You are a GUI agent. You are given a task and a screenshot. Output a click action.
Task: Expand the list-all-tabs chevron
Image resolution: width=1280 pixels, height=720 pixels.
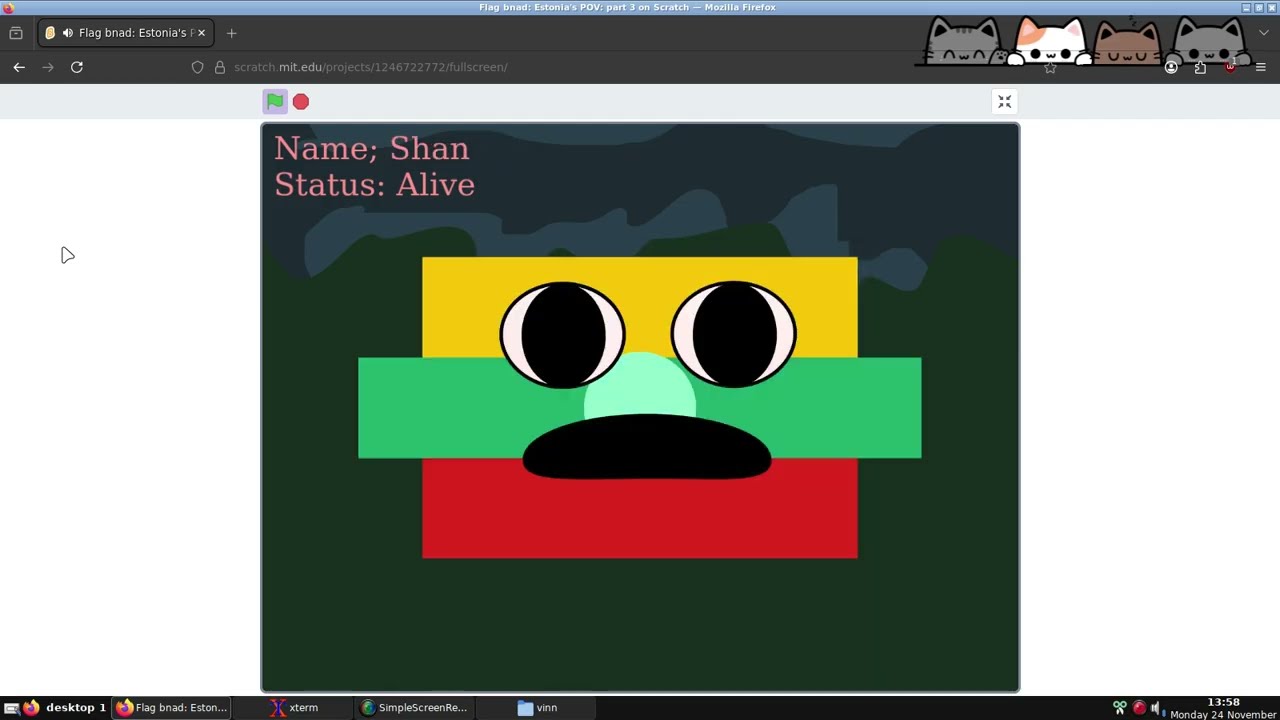pos(1264,33)
